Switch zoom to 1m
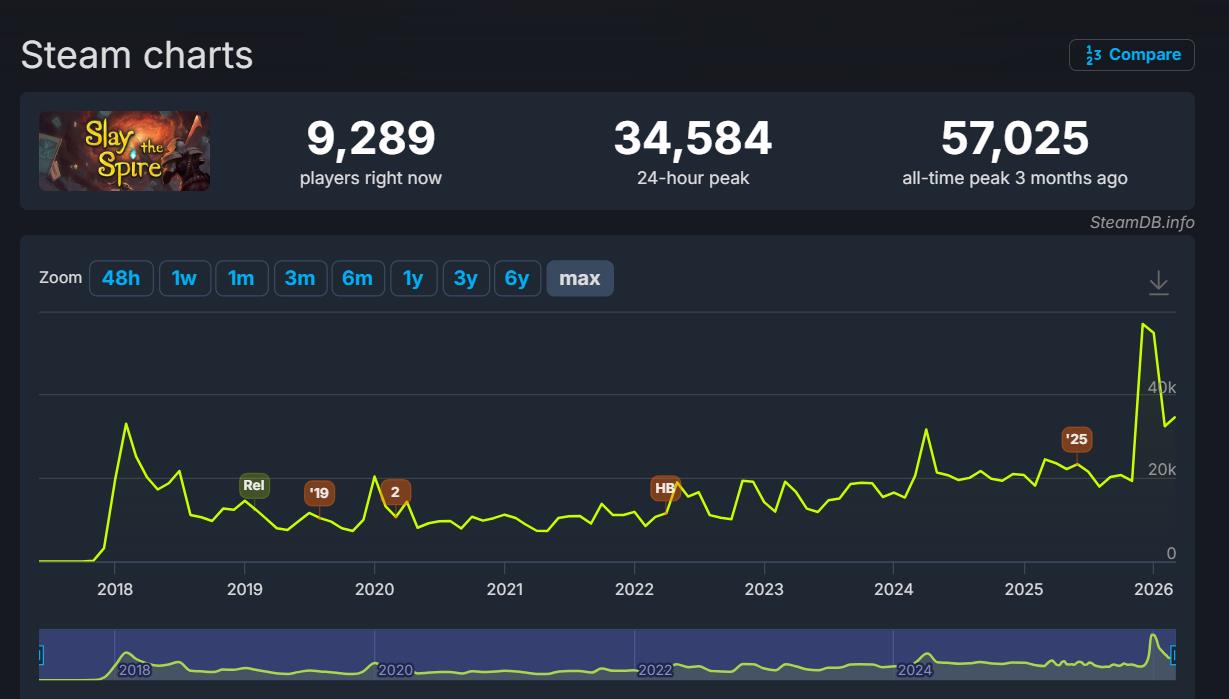This screenshot has width=1229, height=699. tap(241, 278)
